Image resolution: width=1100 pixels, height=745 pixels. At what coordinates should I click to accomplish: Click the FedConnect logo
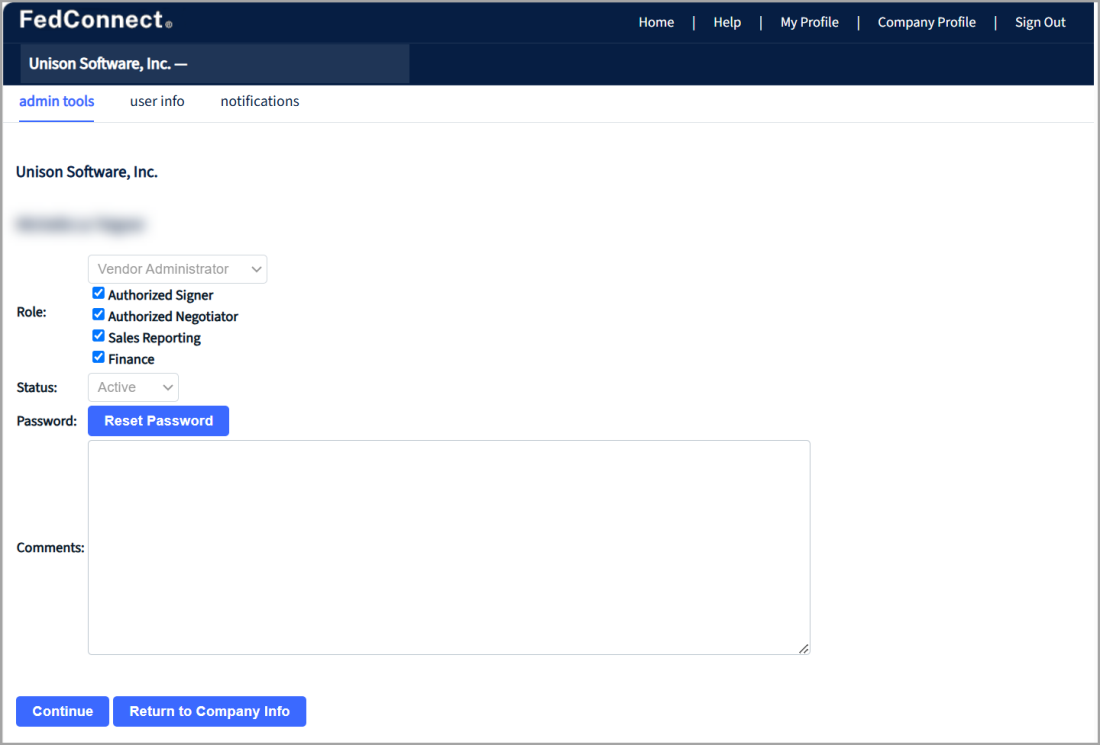[95, 20]
